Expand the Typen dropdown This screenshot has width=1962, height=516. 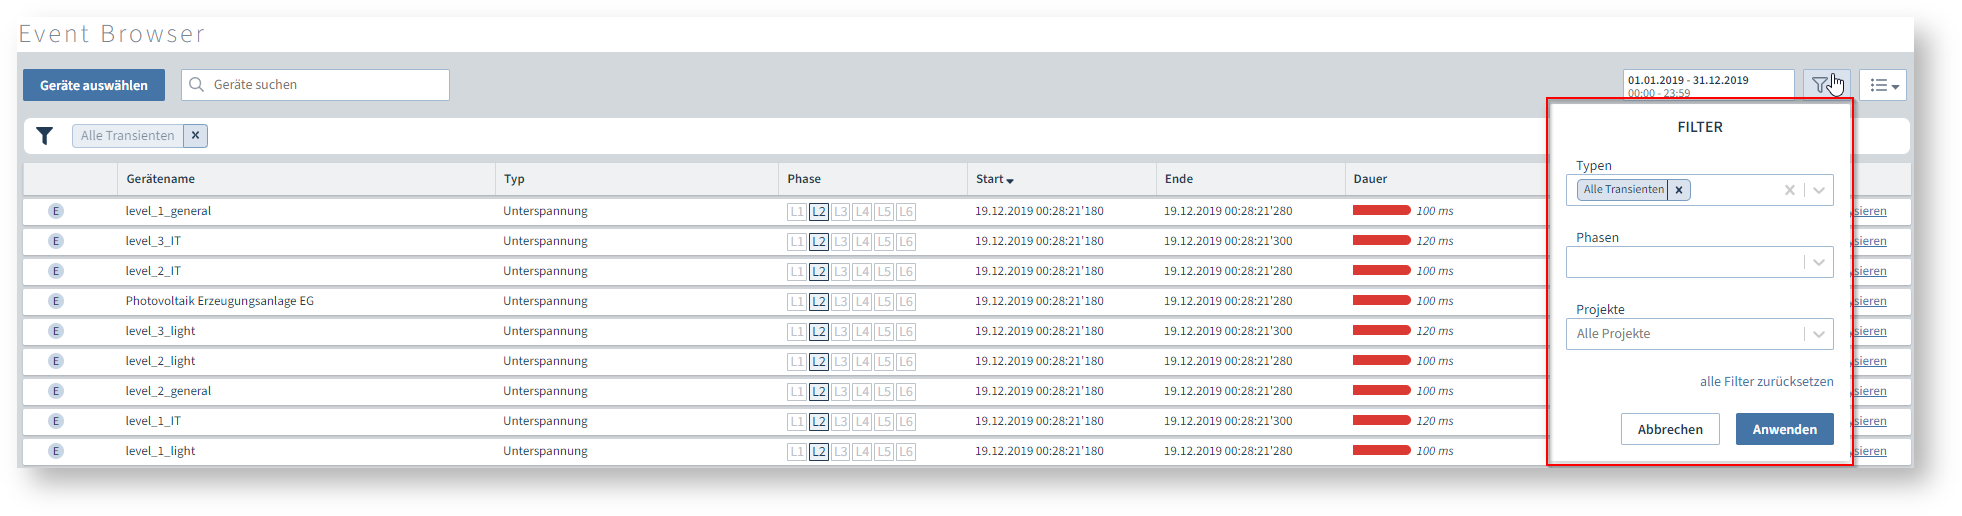coord(1818,190)
